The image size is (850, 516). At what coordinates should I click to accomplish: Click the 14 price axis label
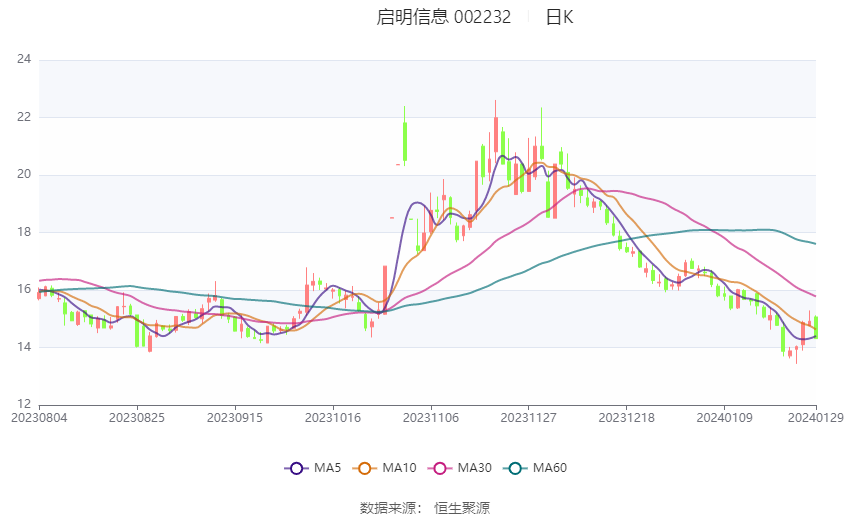click(24, 347)
